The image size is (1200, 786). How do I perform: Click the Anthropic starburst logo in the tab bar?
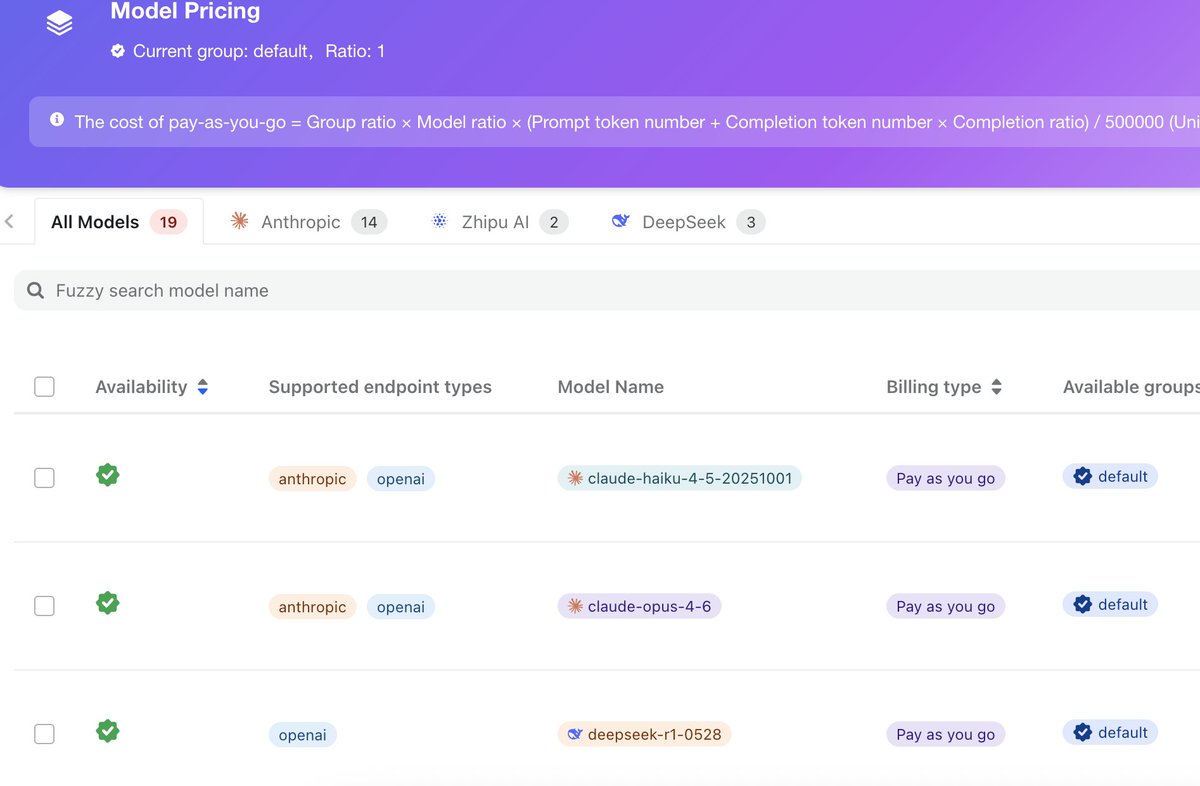click(x=239, y=221)
